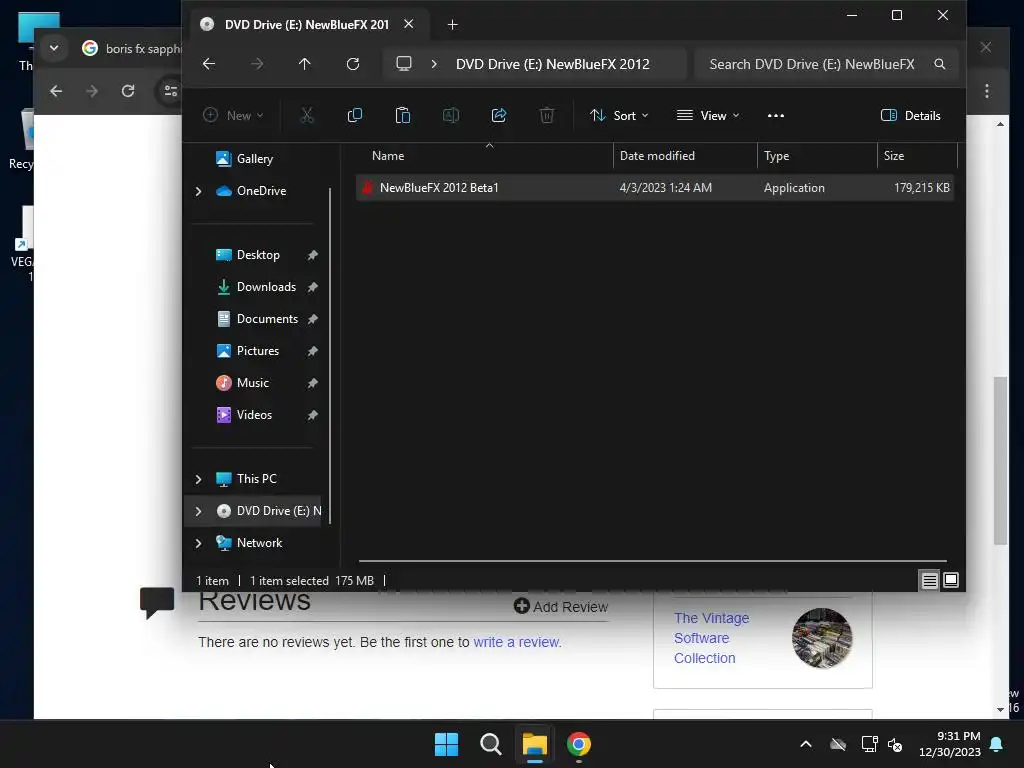Image resolution: width=1024 pixels, height=768 pixels.
Task: Open The Vintage Software Collection link
Action: [711, 638]
